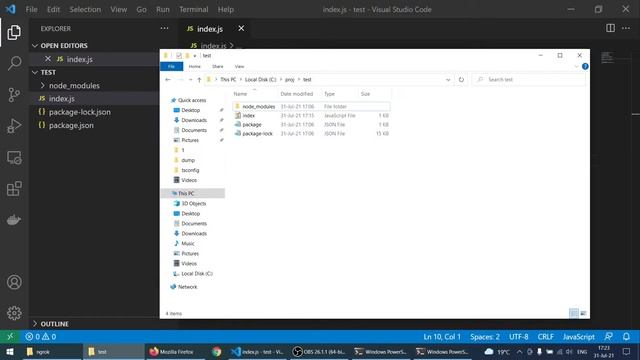Open File Explorer help icon

click(x=585, y=66)
